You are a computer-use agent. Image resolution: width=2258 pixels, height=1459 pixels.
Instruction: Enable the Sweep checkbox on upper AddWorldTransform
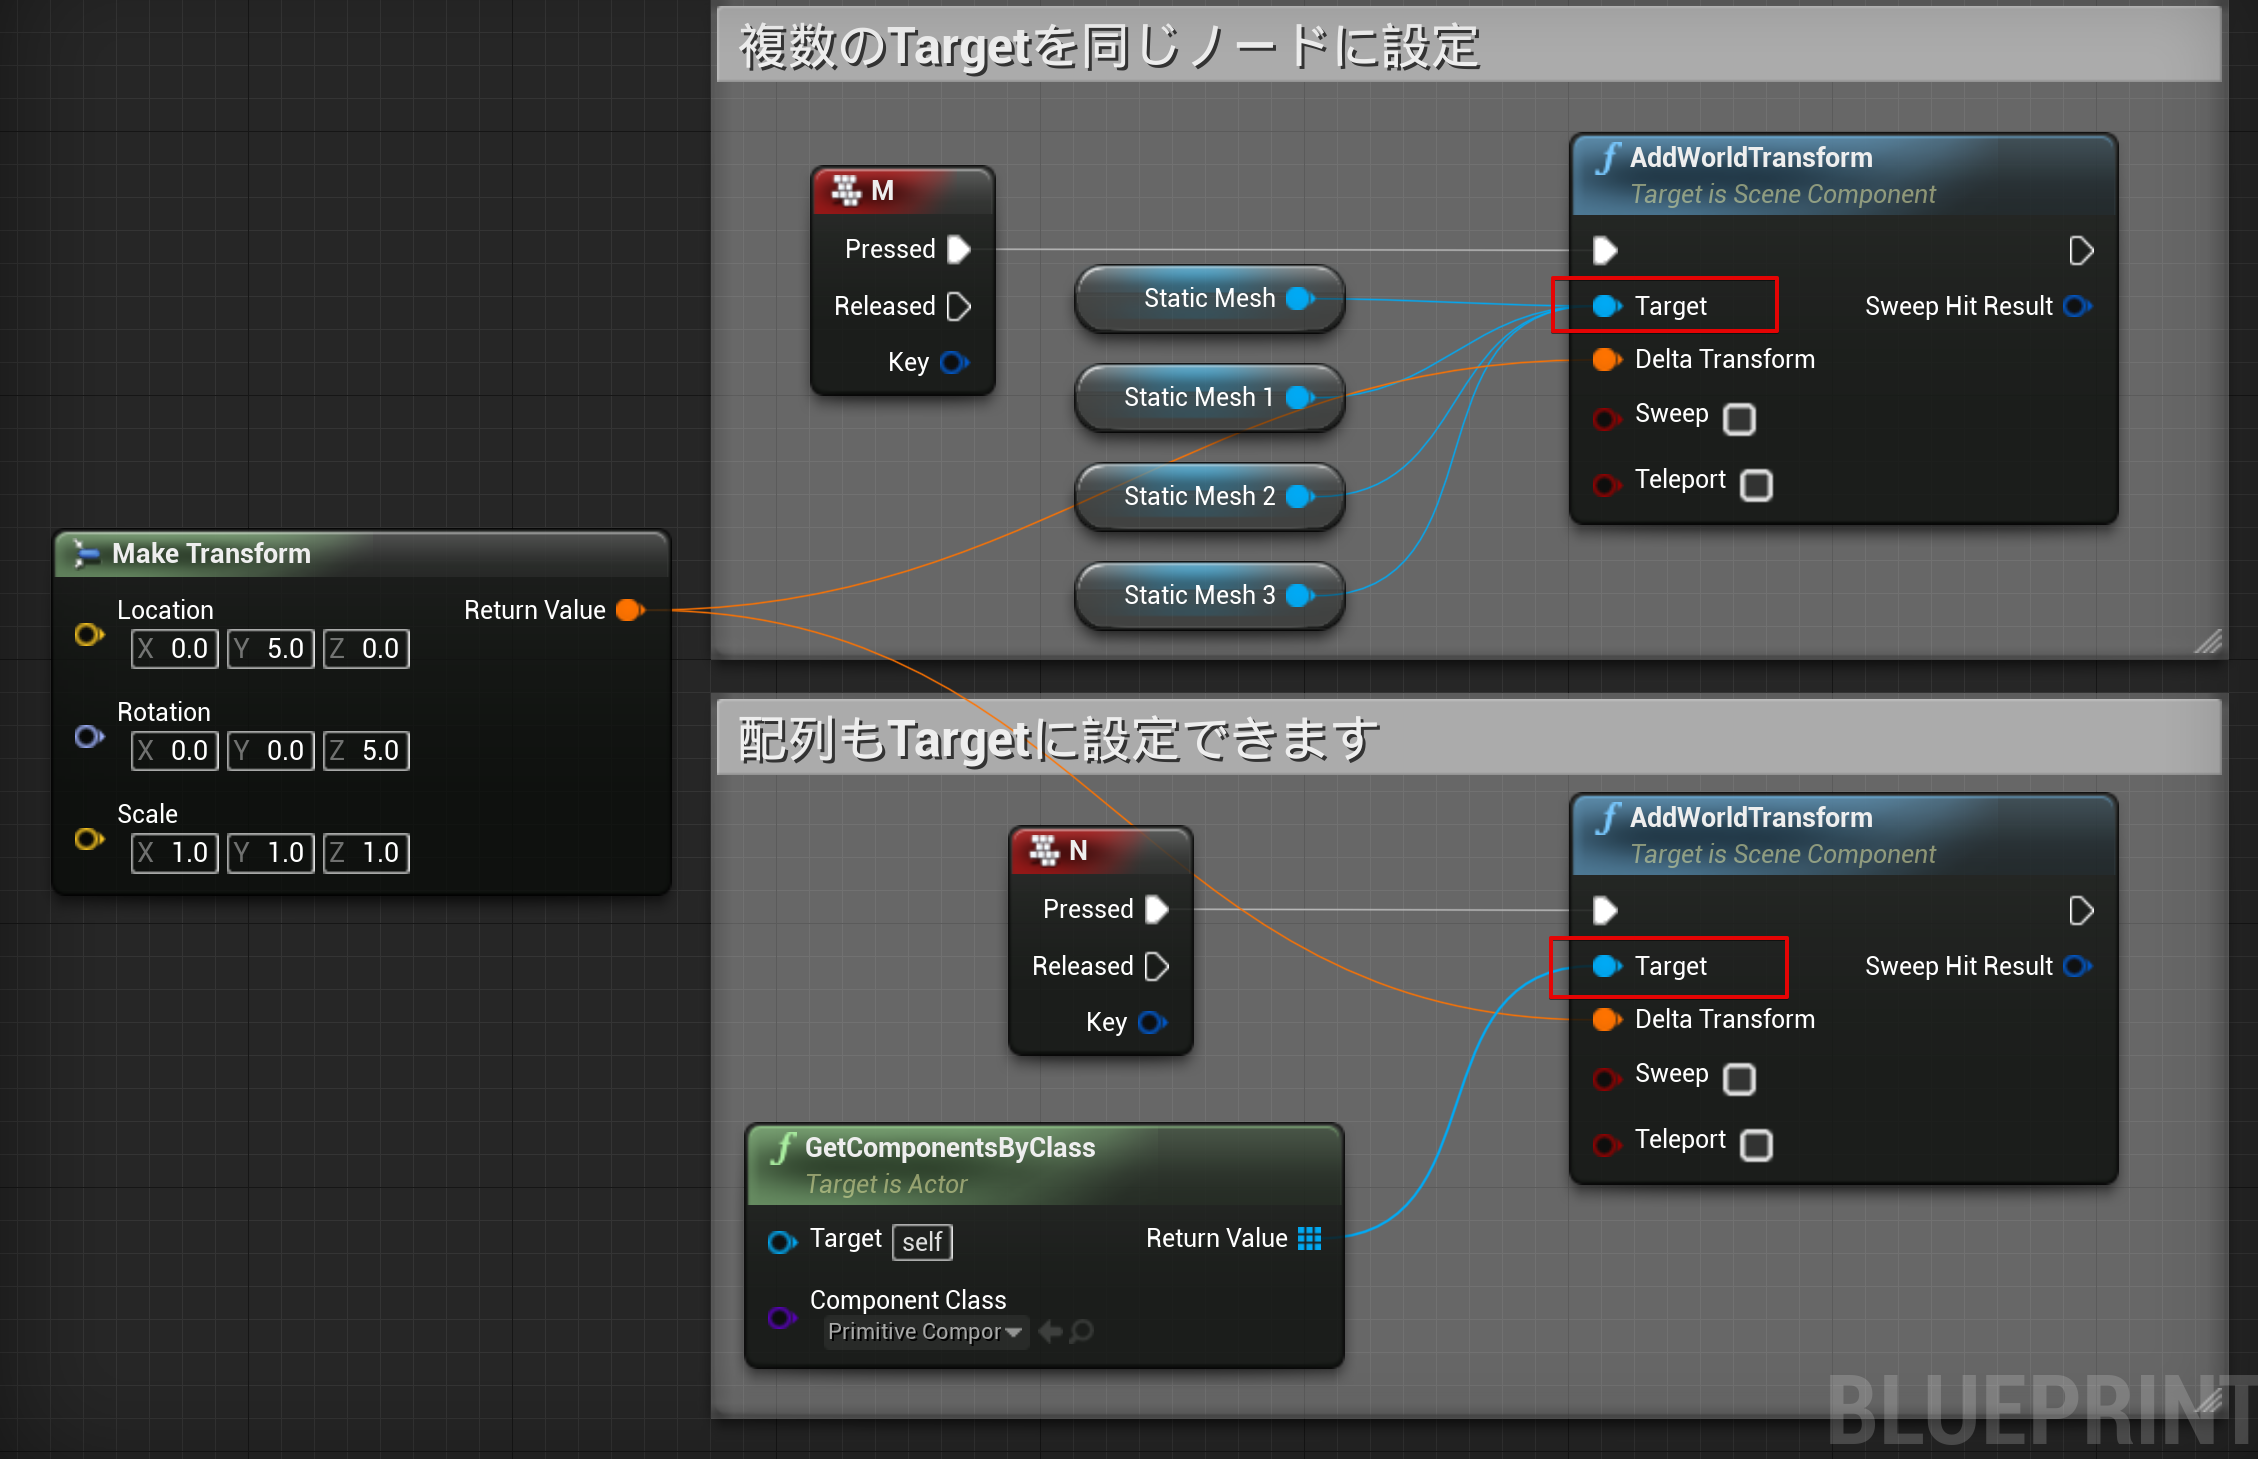1740,420
